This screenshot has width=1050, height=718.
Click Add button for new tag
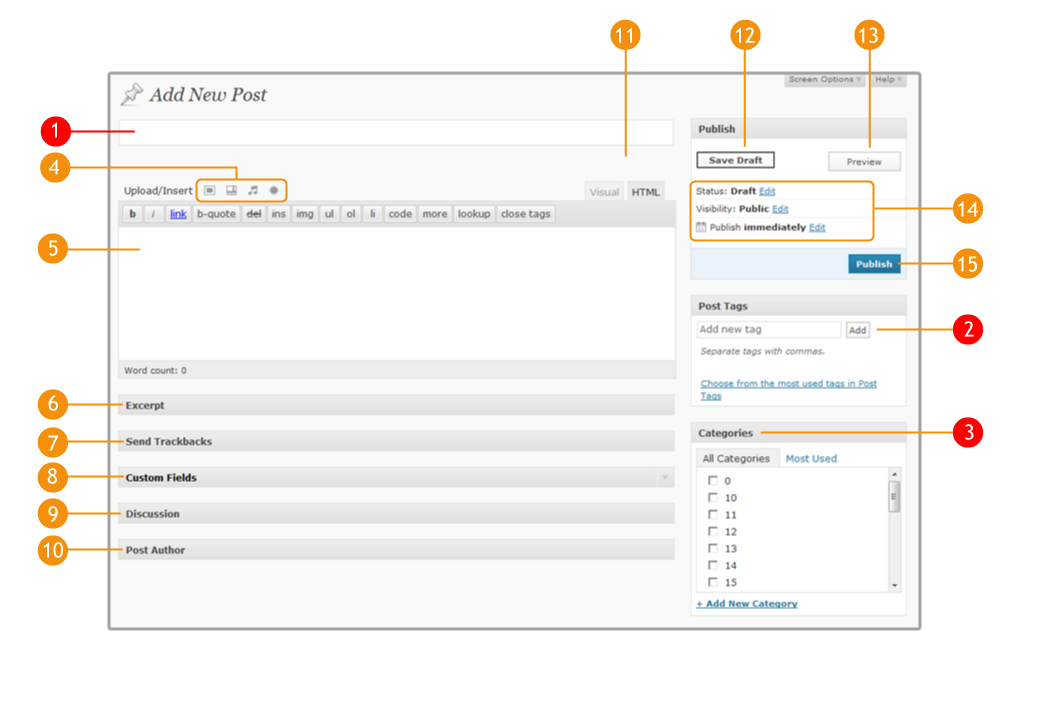(857, 330)
